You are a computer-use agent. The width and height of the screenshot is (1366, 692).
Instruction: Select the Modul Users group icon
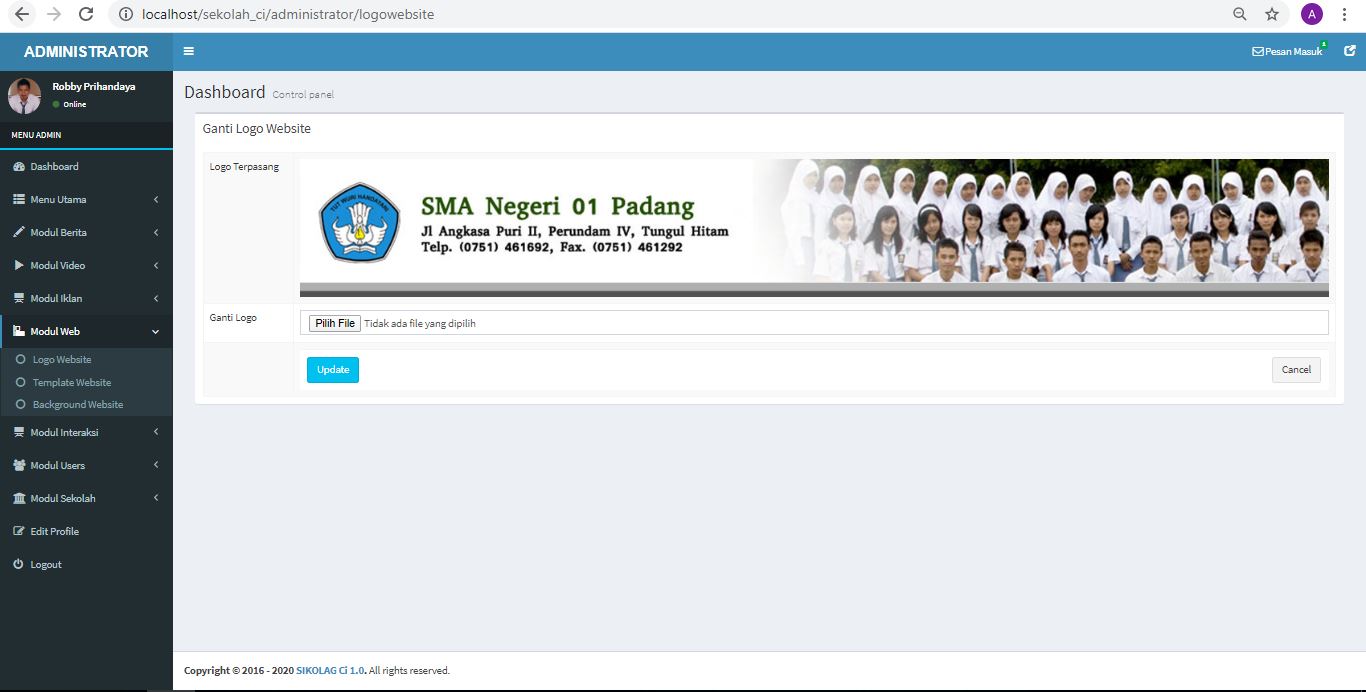(x=20, y=465)
